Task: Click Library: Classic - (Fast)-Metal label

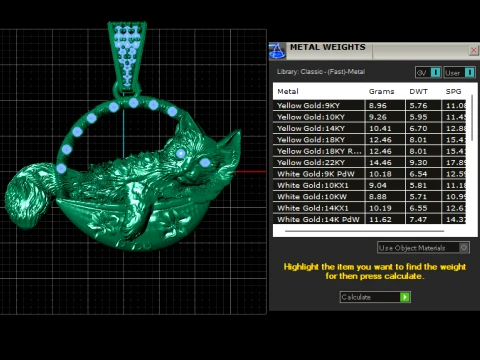Action: point(321,72)
